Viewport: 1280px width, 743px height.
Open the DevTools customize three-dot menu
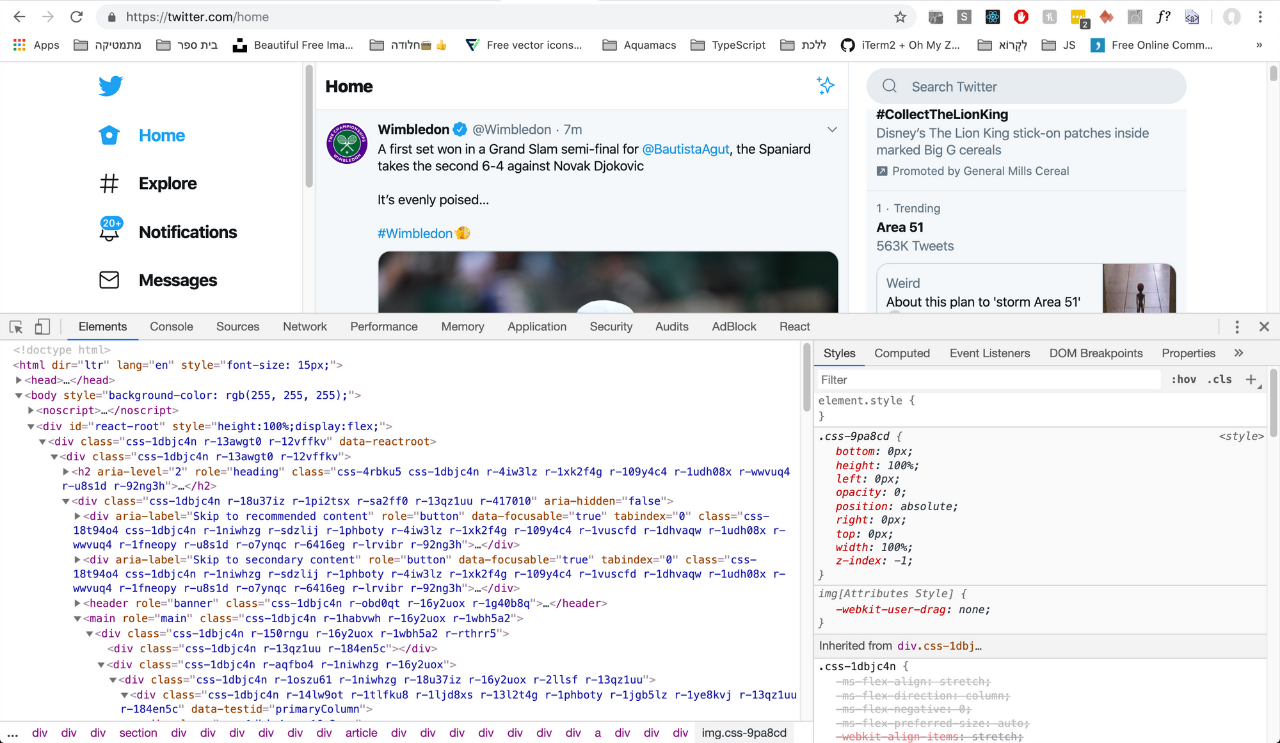pyautogui.click(x=1237, y=327)
